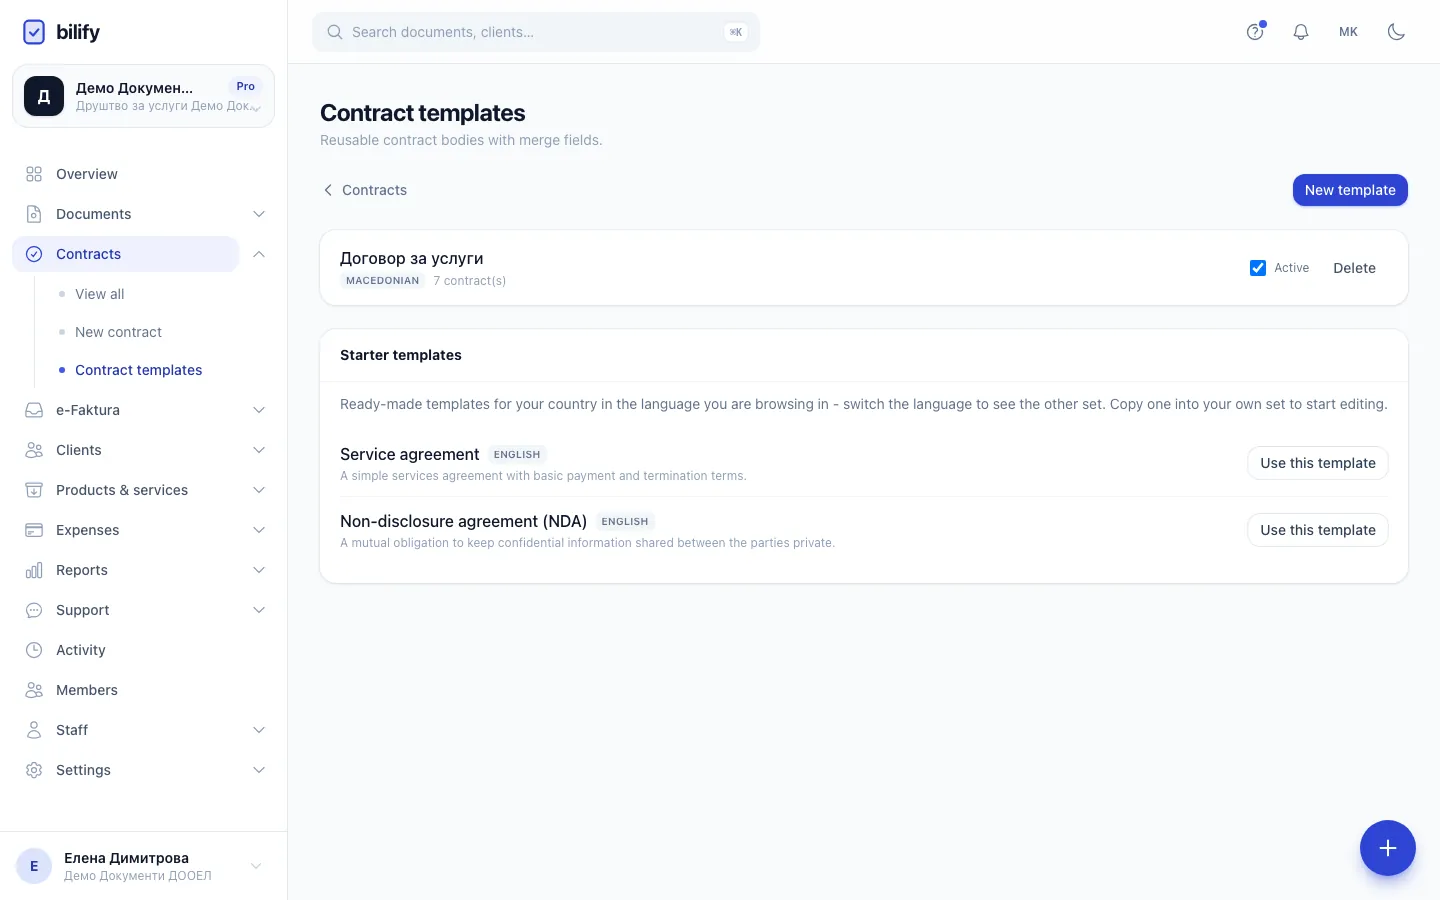Screen dimensions: 1440x900
Task: Select New contract in sidebar
Action: (118, 332)
